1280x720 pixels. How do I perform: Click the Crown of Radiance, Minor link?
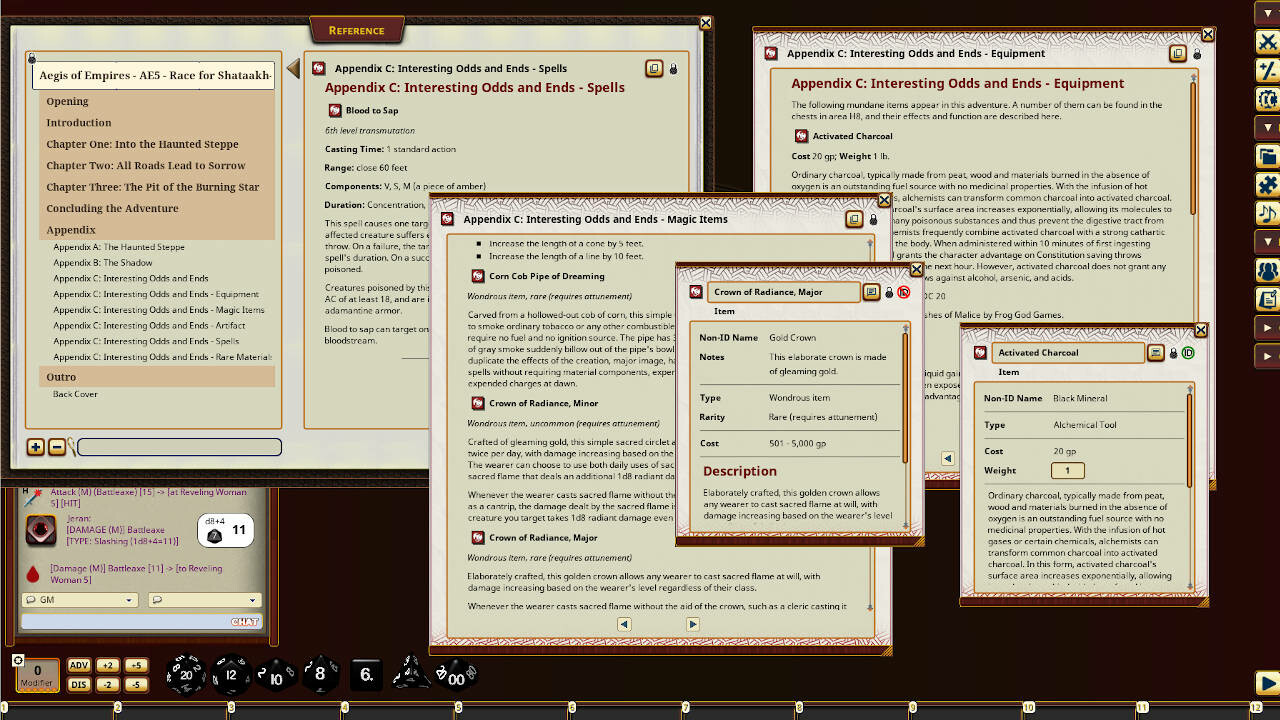pyautogui.click(x=543, y=403)
